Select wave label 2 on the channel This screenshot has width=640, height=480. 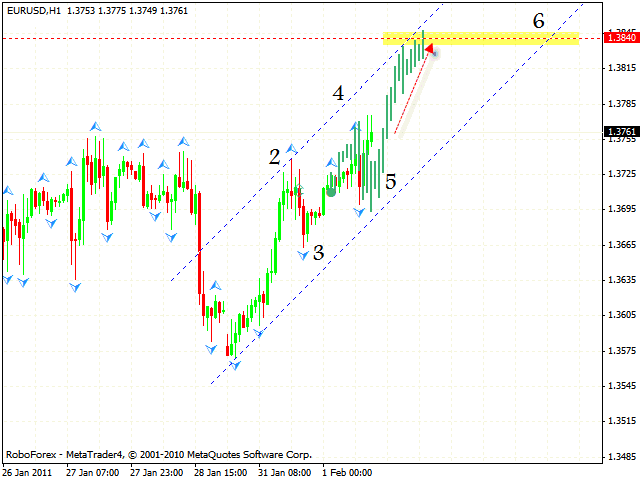click(x=274, y=157)
